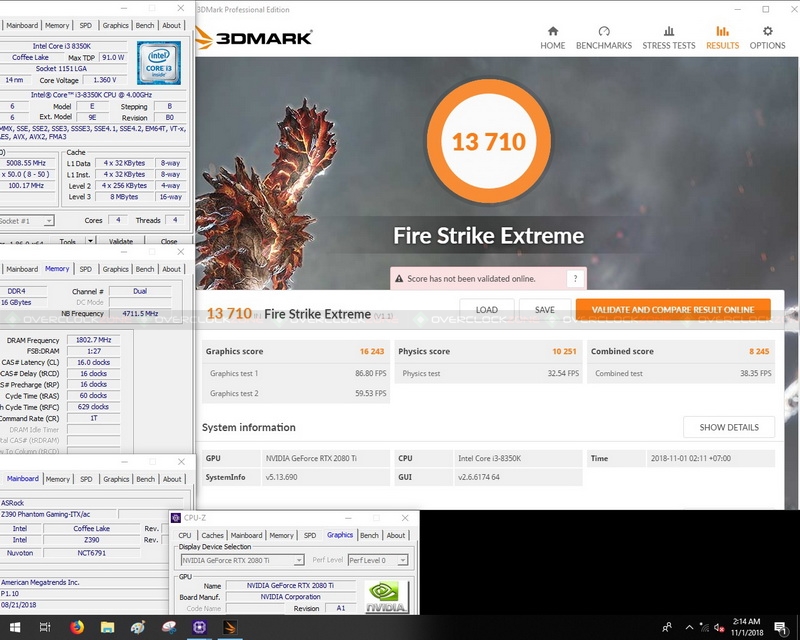Switch to Memory tab in Intel Core i3 CPU-Z window
This screenshot has width=800, height=640.
point(57,25)
